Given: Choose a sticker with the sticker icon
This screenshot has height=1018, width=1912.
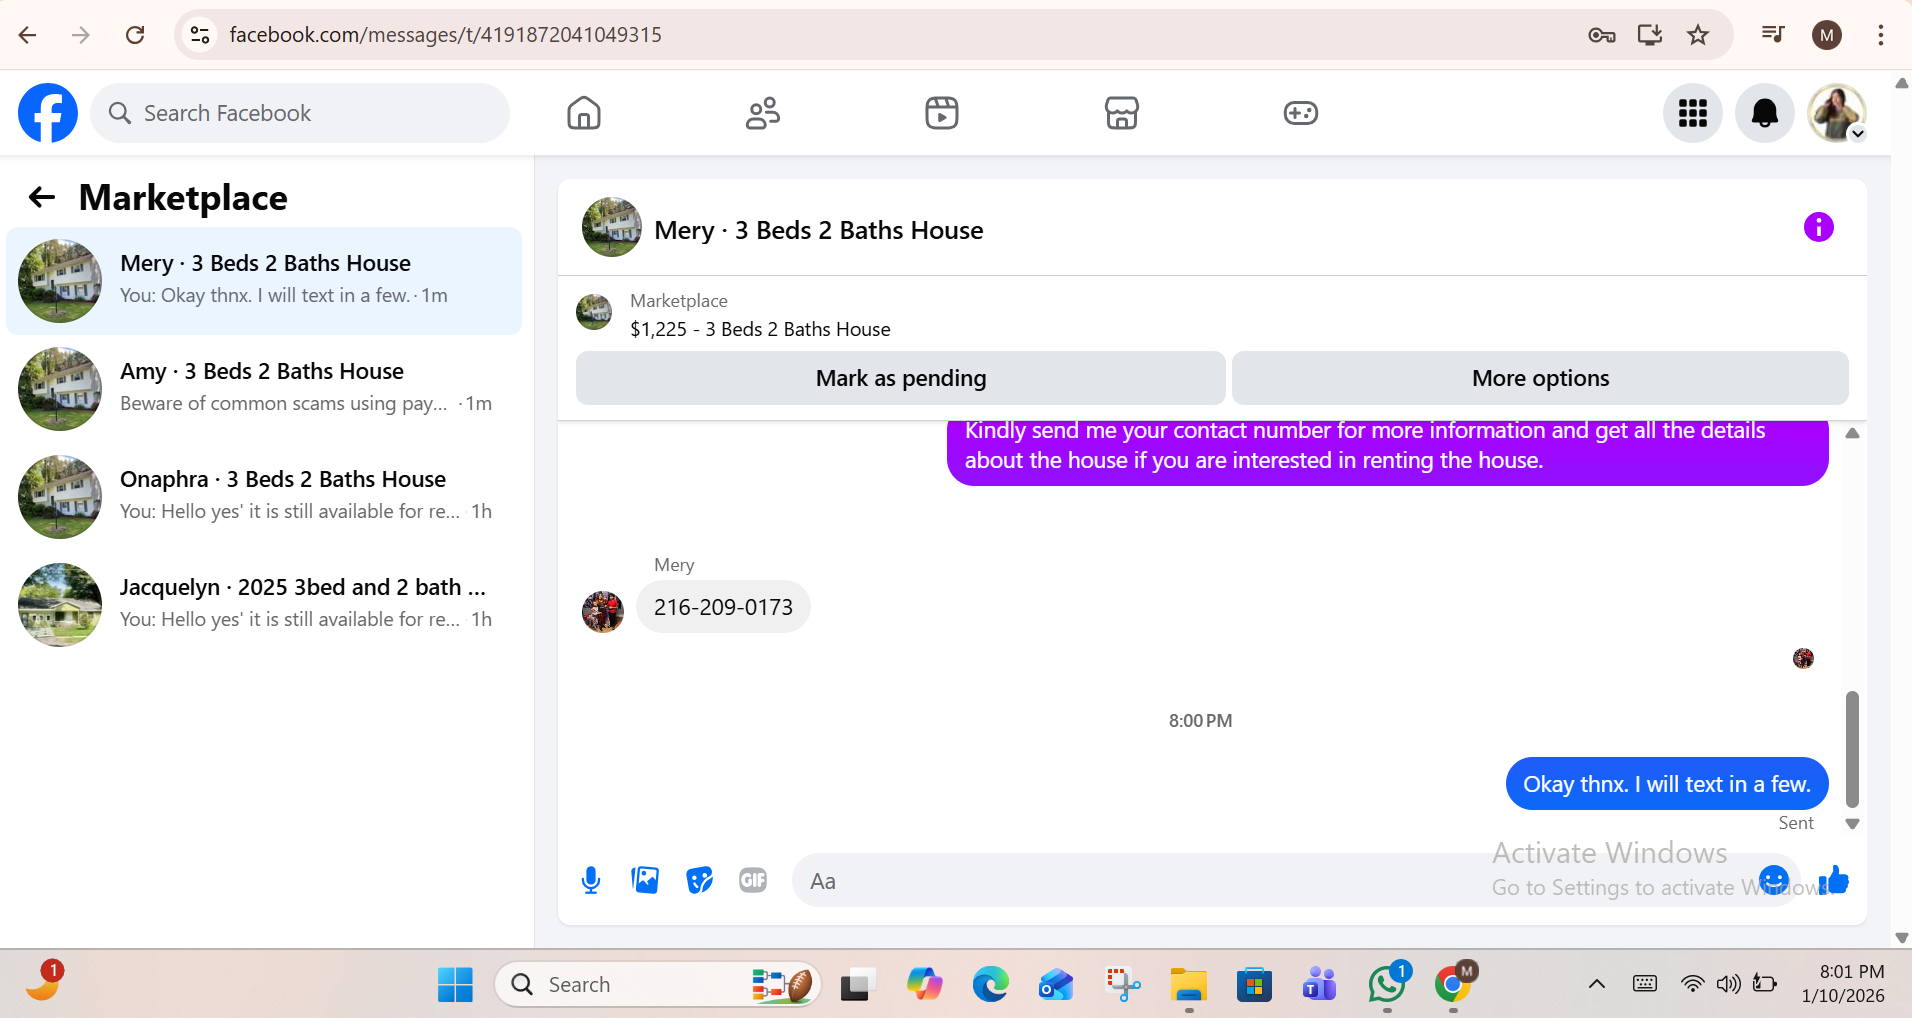Looking at the screenshot, I should coord(699,880).
